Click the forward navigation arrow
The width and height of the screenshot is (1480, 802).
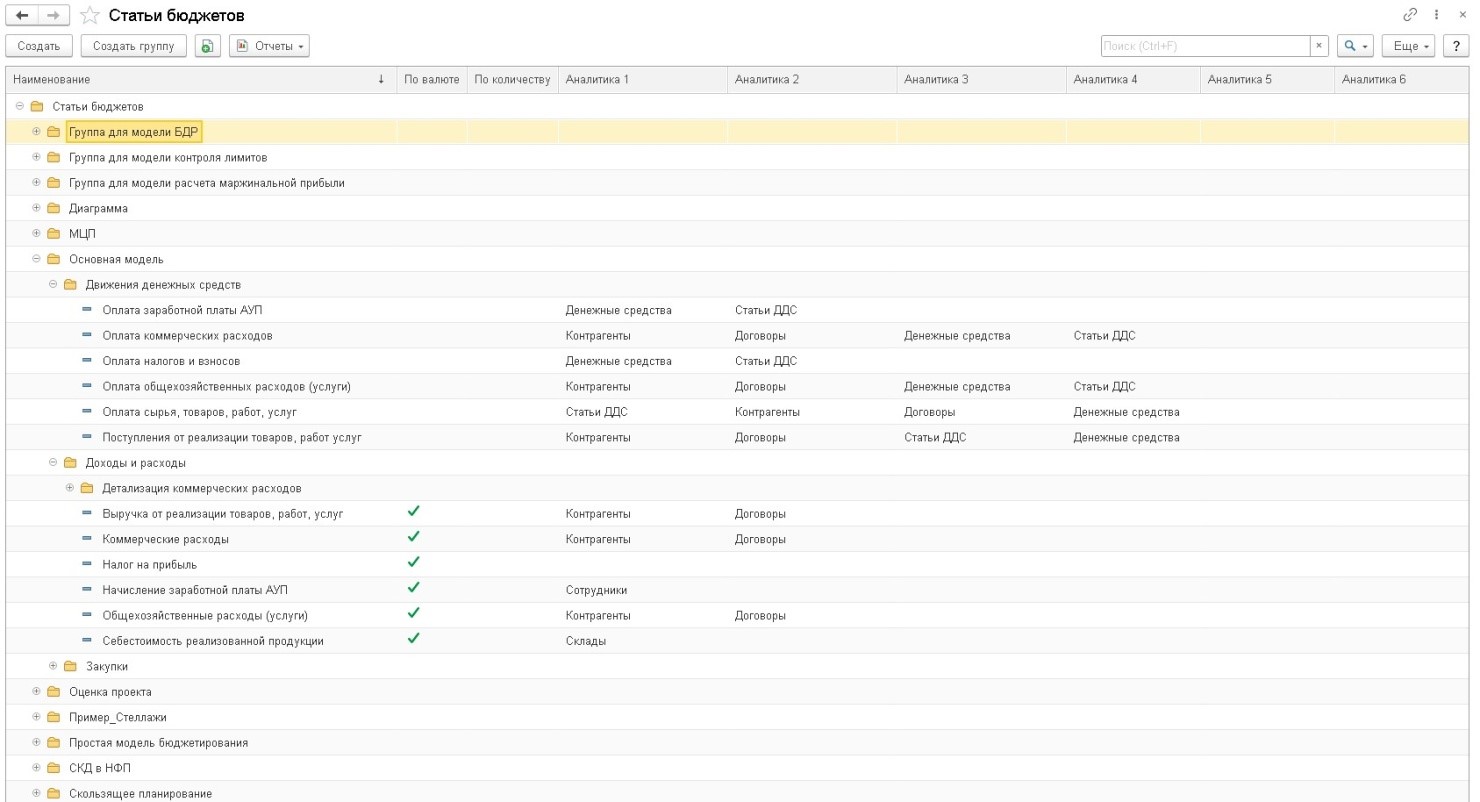click(52, 16)
